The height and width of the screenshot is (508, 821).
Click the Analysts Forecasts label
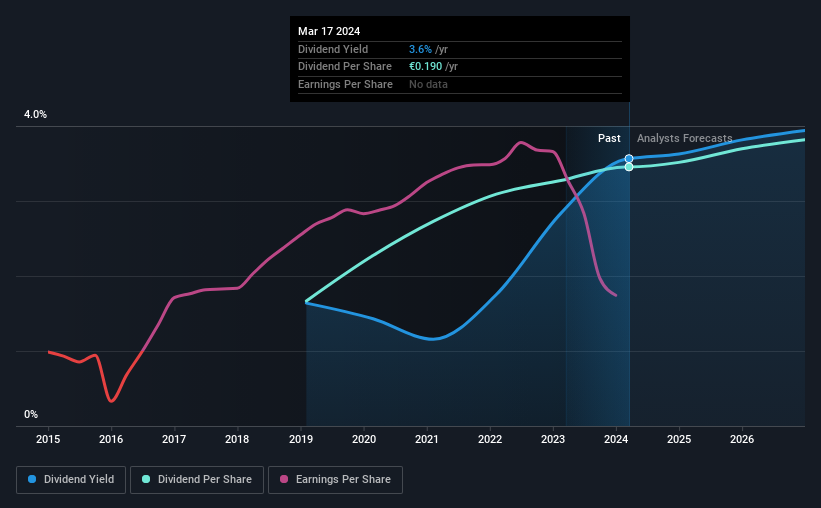[684, 138]
